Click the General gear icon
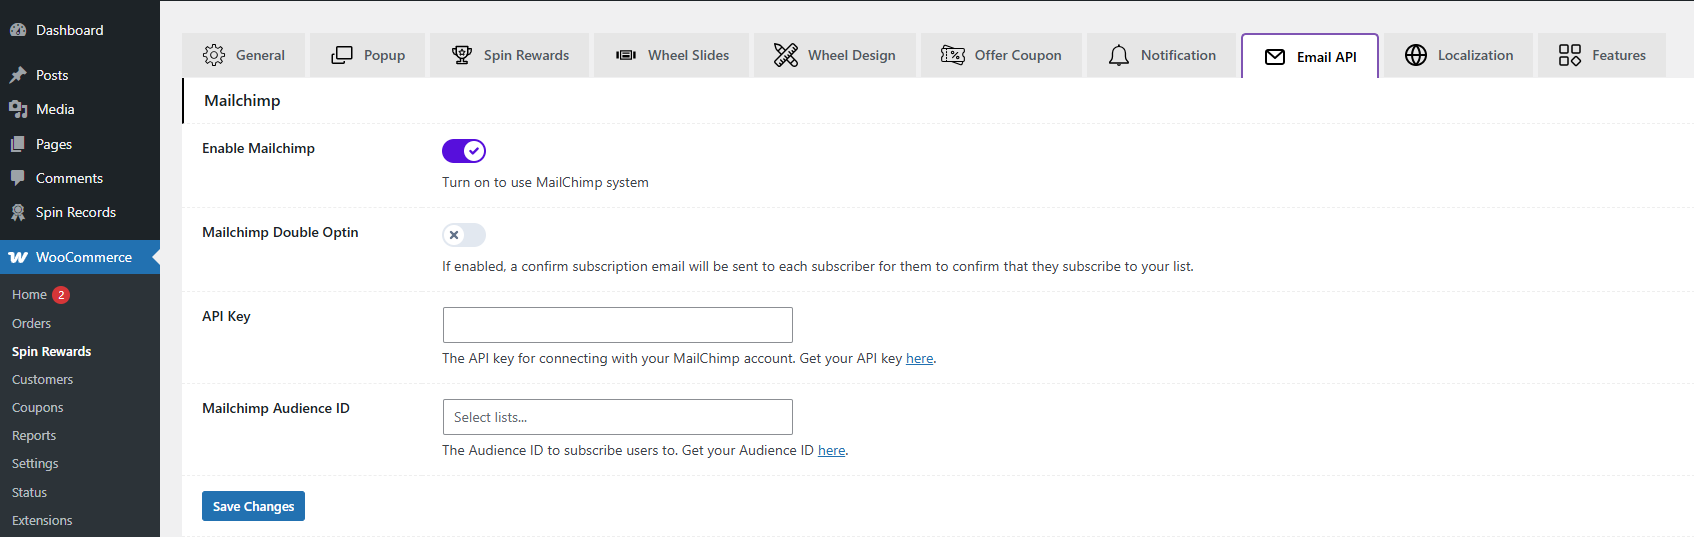The width and height of the screenshot is (1694, 537). point(214,55)
